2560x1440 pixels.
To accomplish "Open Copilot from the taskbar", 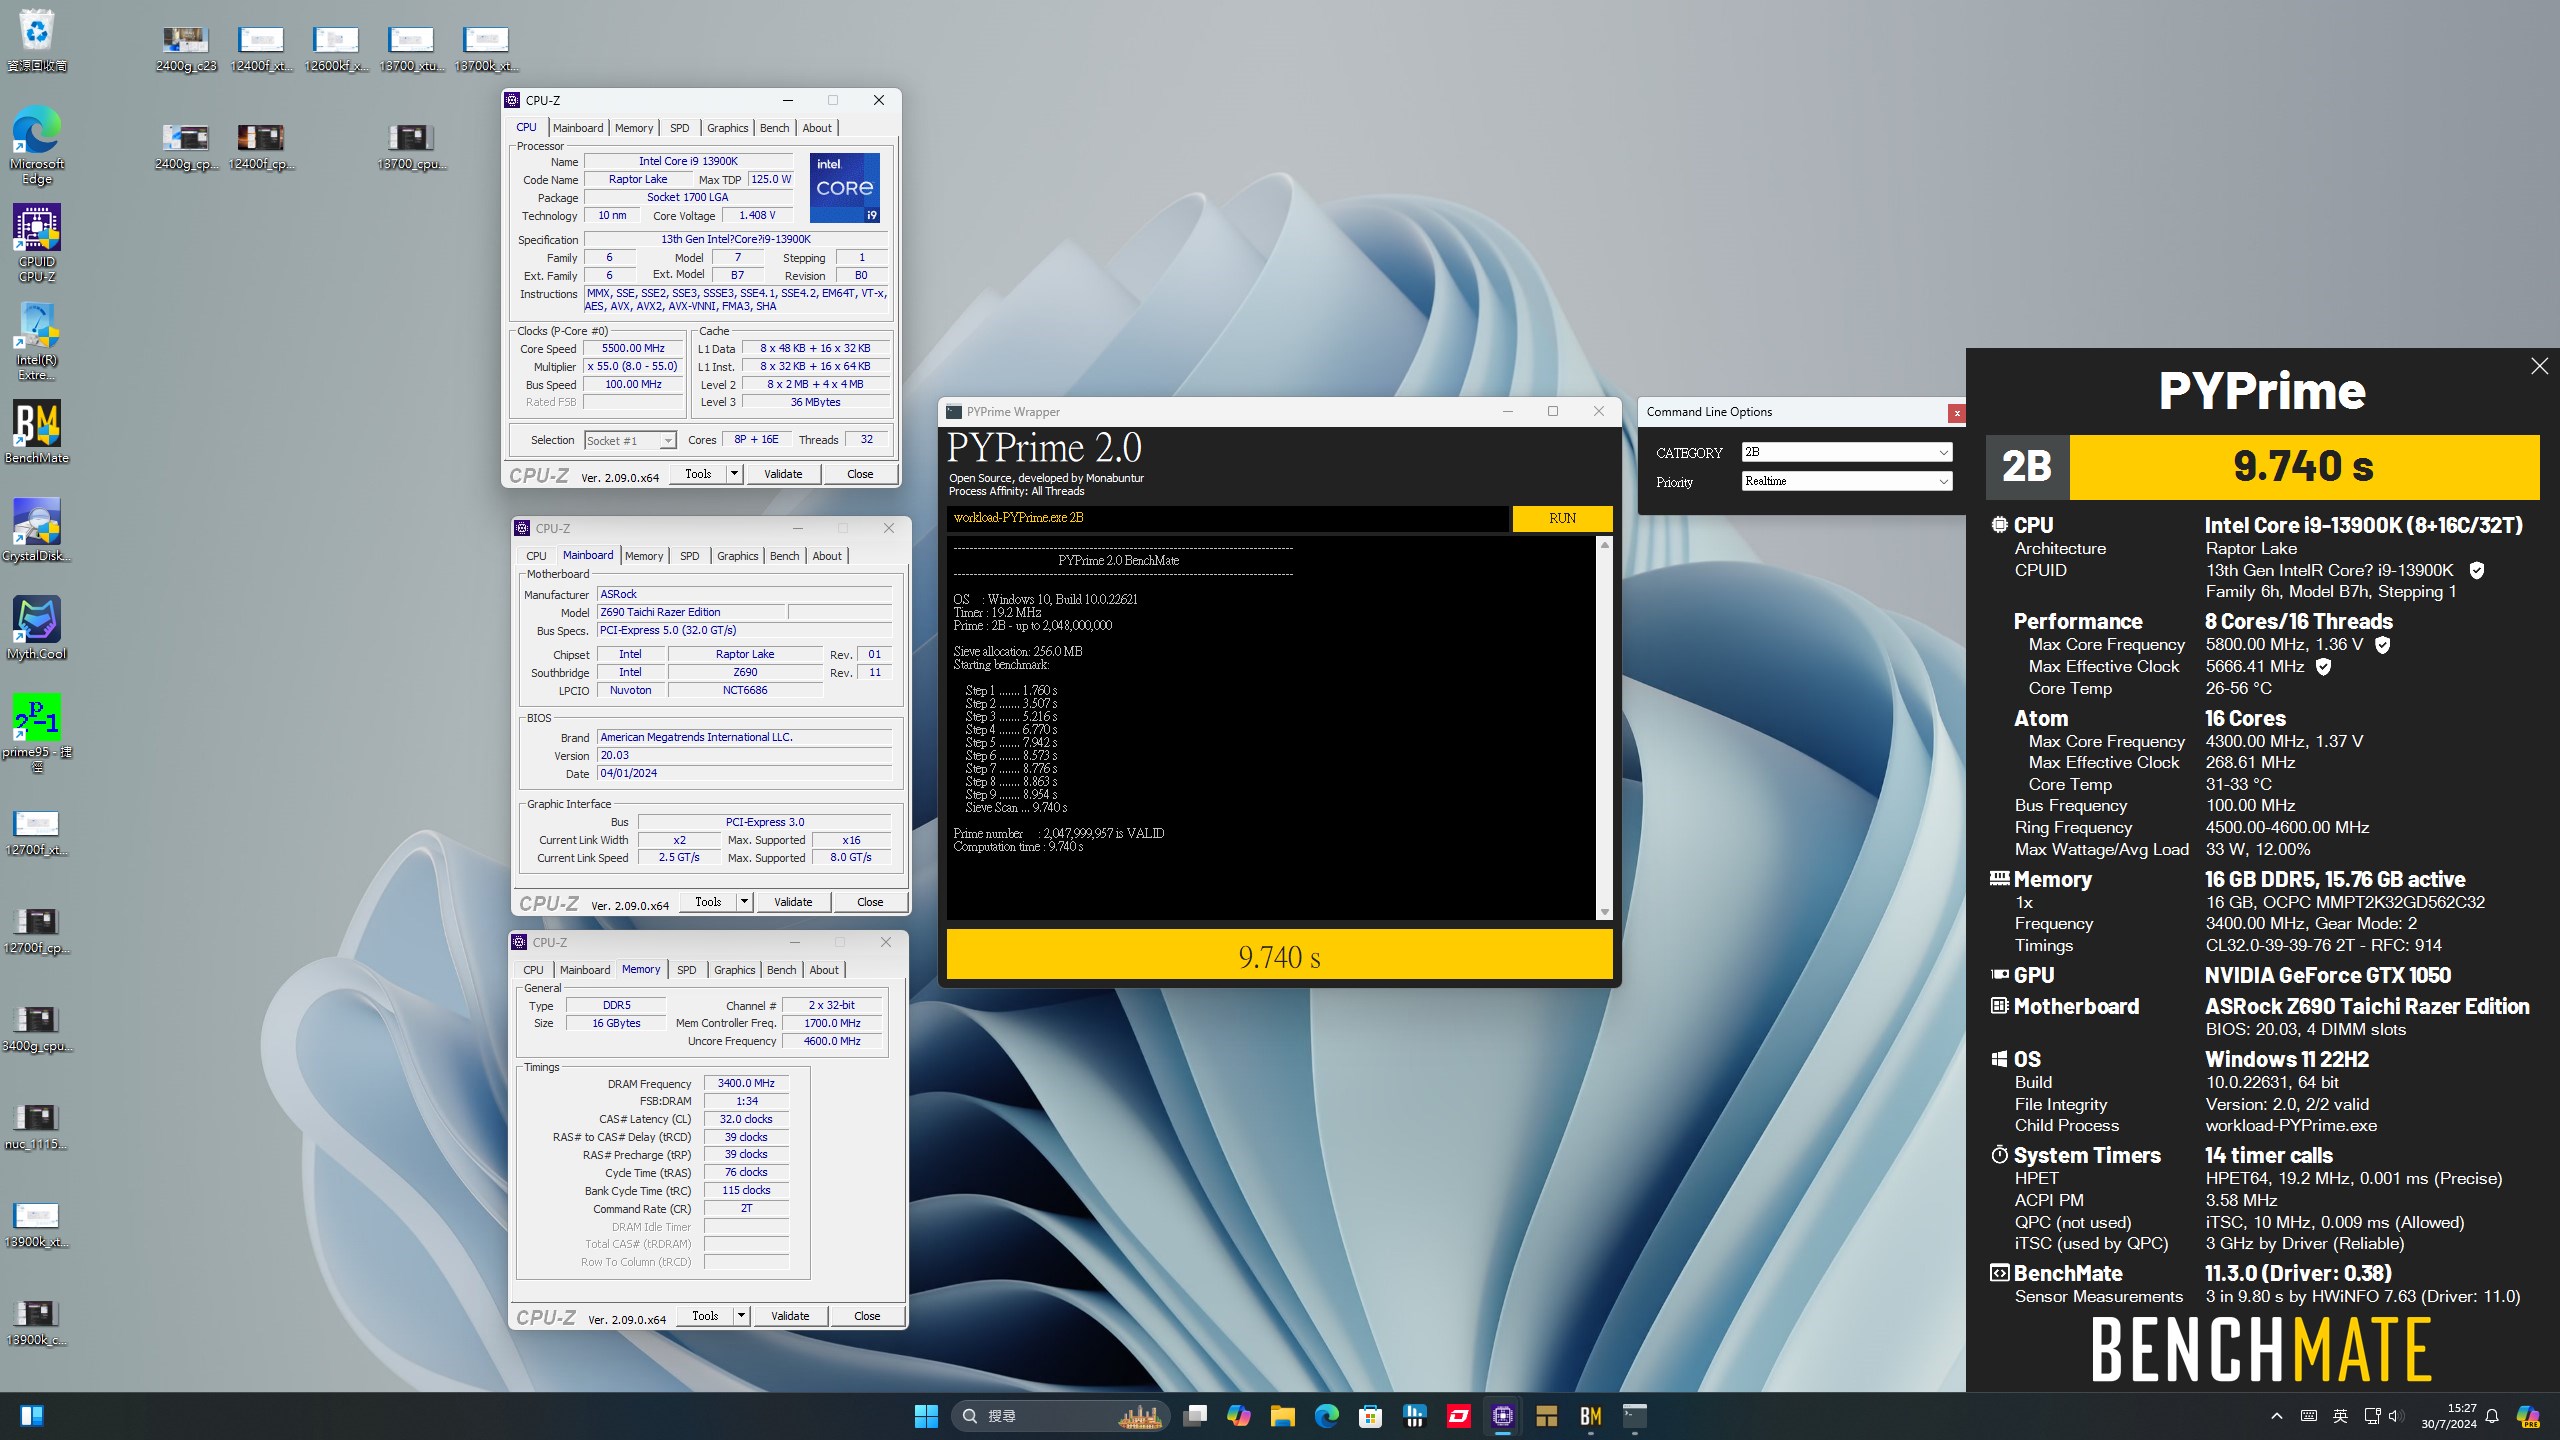I will [x=1239, y=1416].
